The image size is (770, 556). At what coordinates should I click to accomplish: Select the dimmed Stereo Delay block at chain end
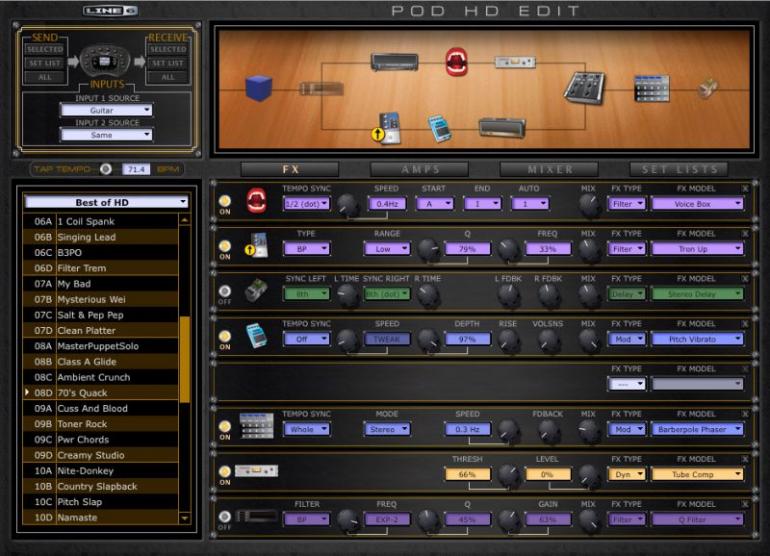pos(707,88)
